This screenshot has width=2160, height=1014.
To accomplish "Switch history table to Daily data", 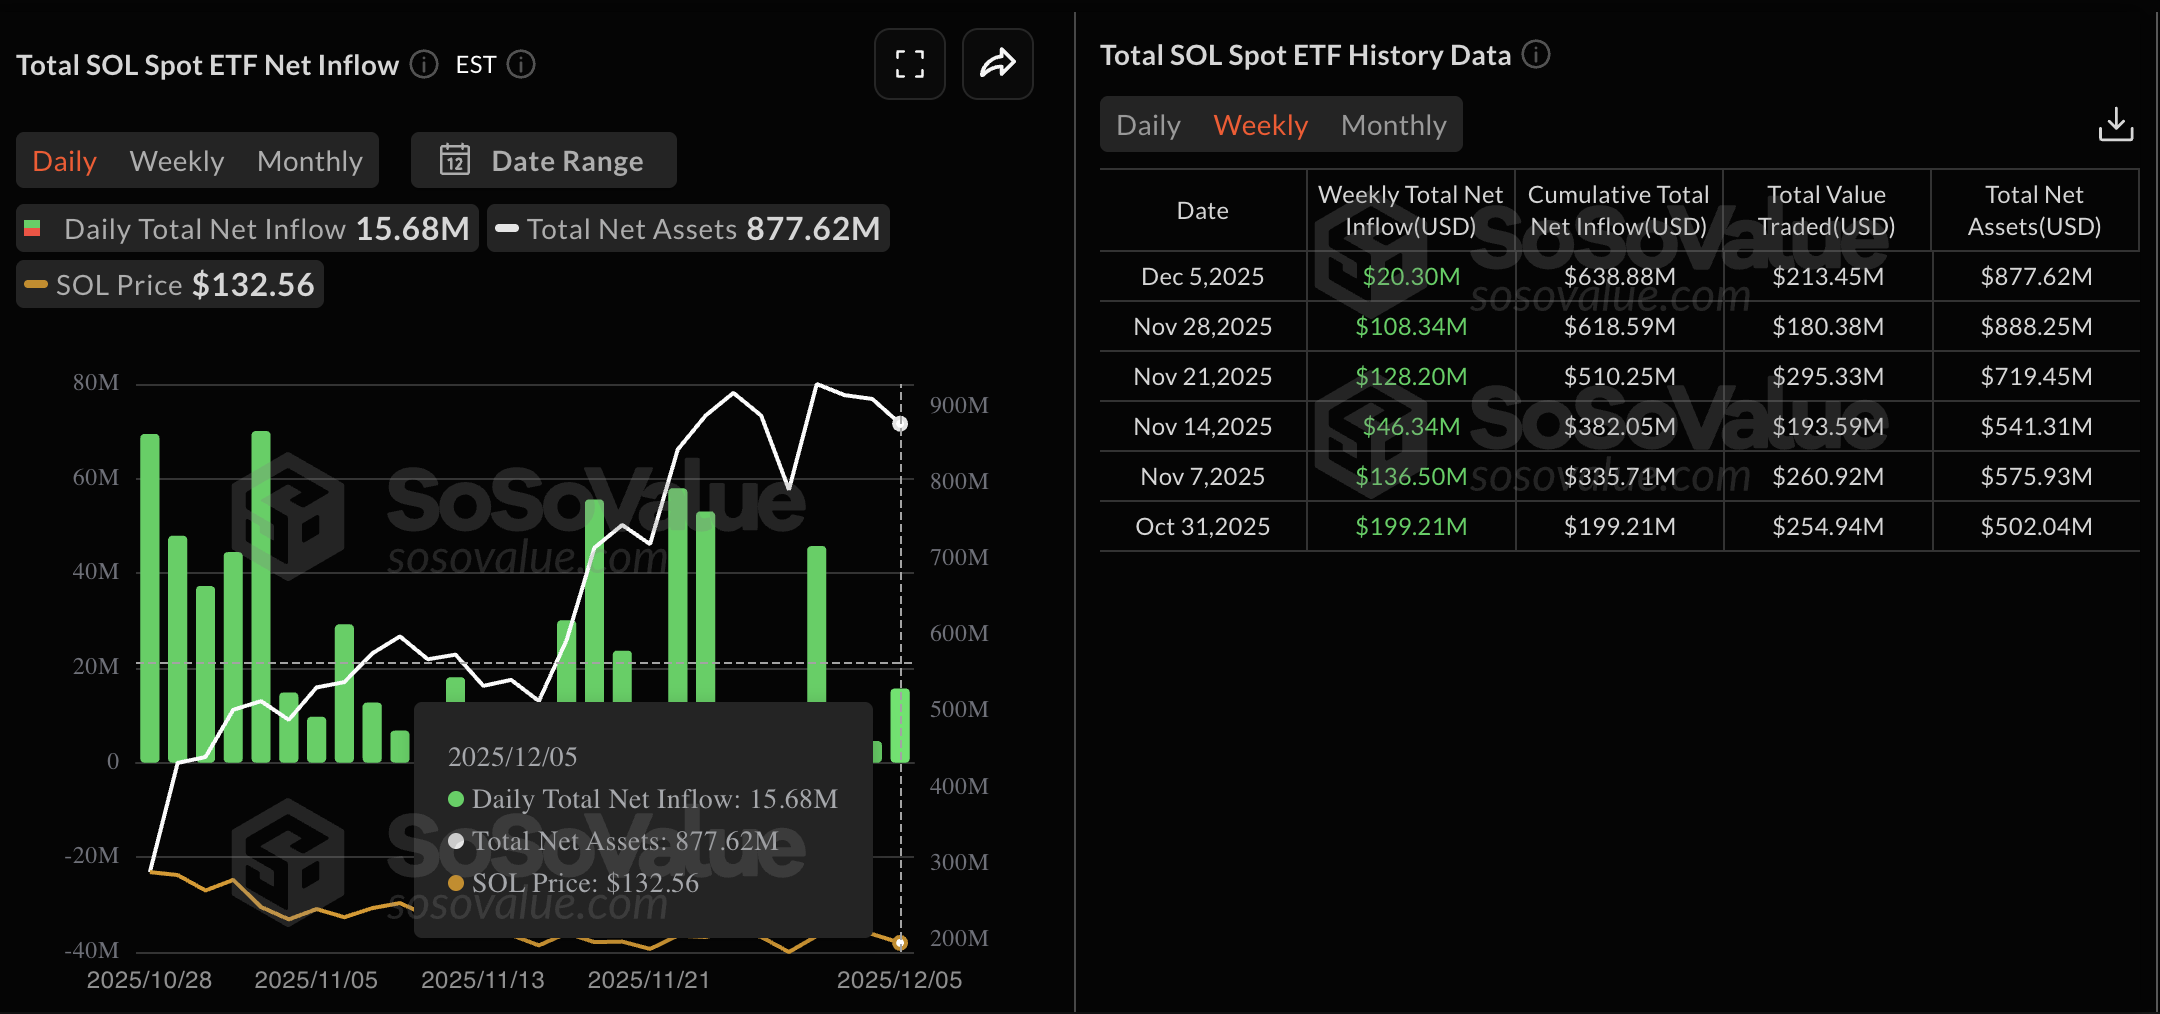I will pyautogui.click(x=1147, y=124).
